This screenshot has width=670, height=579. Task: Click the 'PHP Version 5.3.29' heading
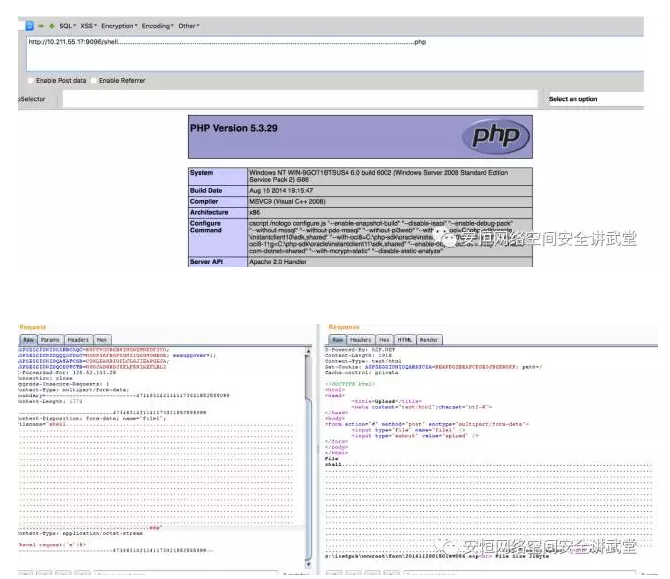(x=234, y=128)
